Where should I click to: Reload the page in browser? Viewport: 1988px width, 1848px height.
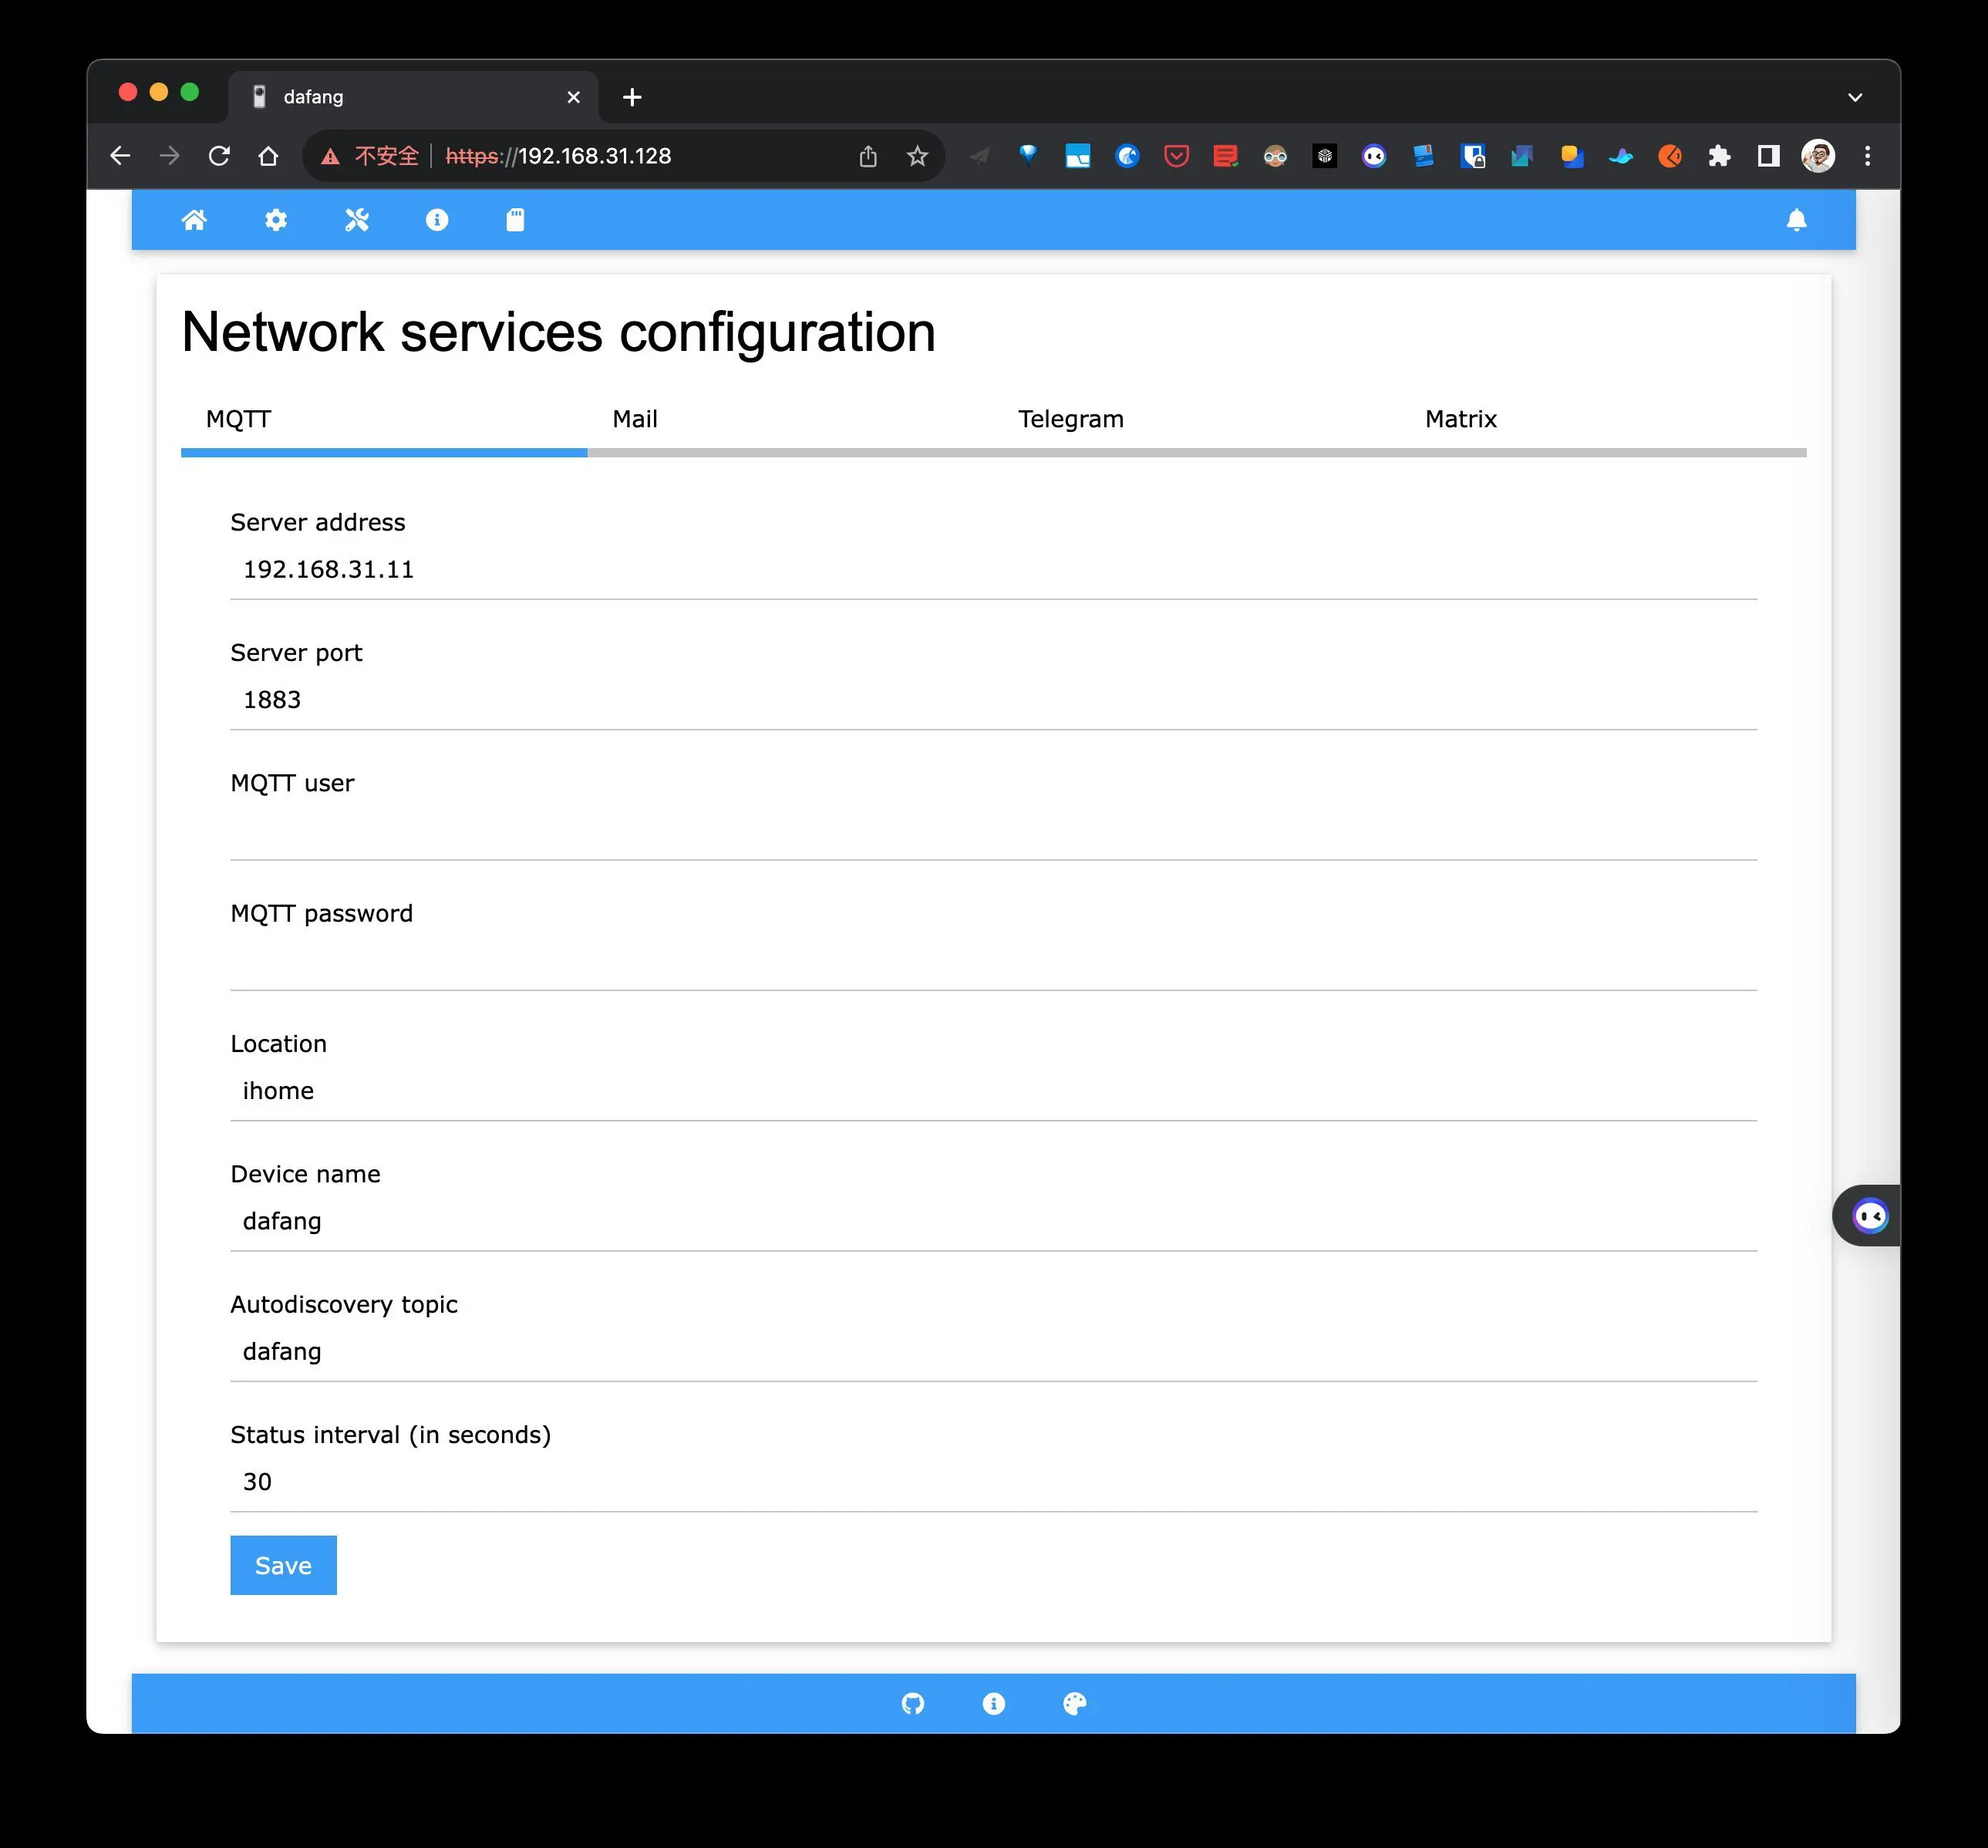[219, 156]
